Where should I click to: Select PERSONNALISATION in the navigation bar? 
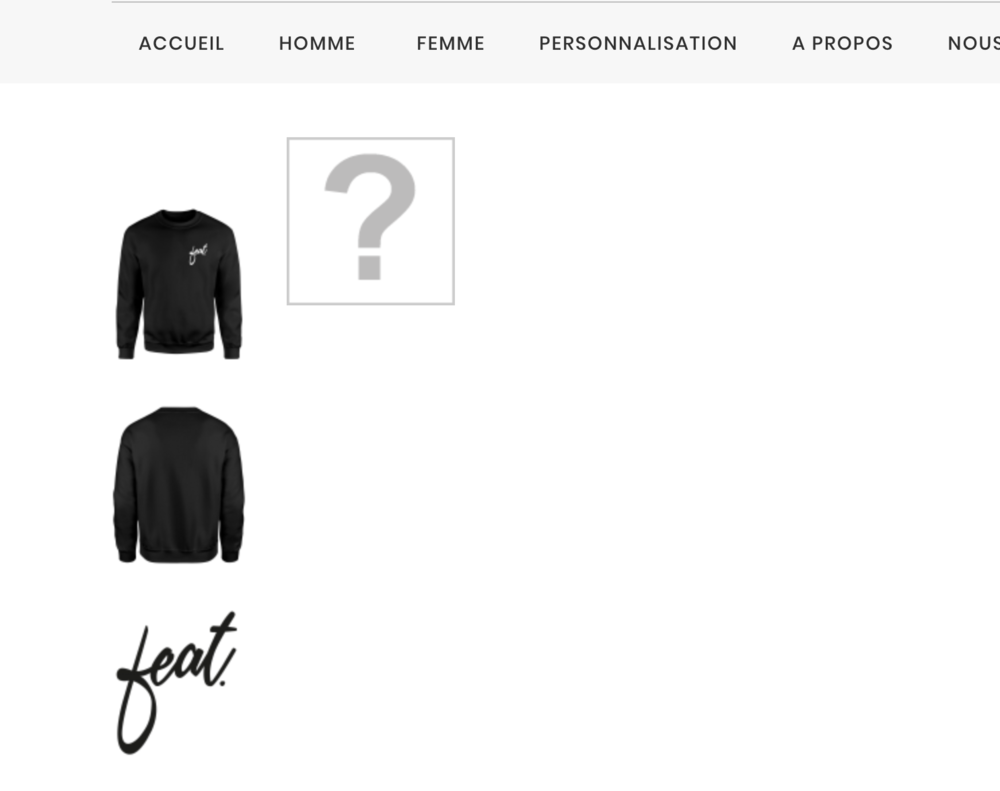(638, 43)
